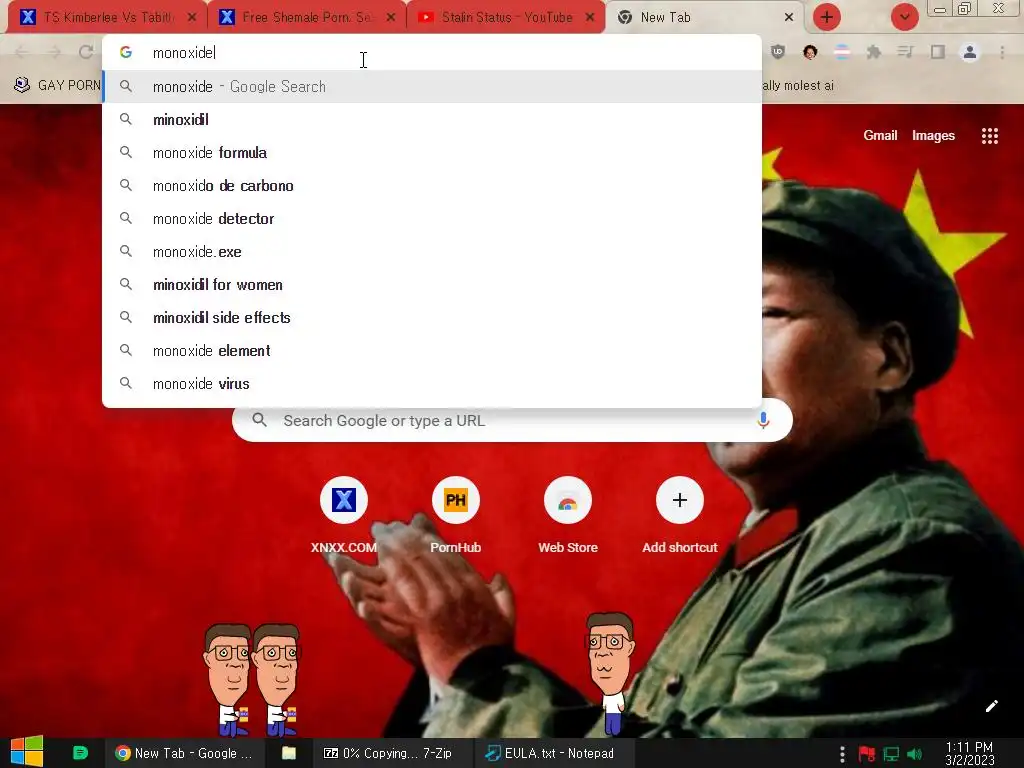Open the Chrome profile avatar icon
This screenshot has height=768, width=1024.
(x=970, y=52)
